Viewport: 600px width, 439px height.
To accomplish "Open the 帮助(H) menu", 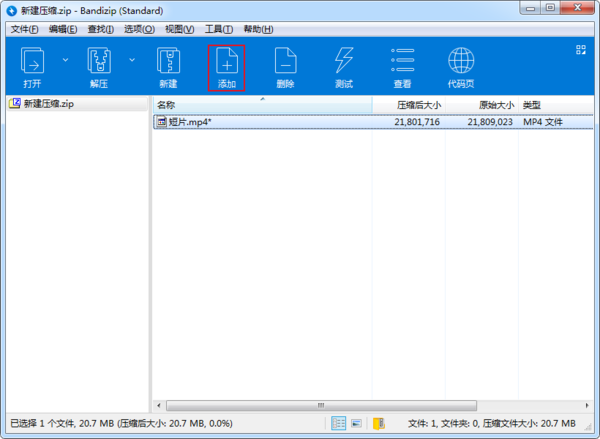I will click(x=258, y=29).
